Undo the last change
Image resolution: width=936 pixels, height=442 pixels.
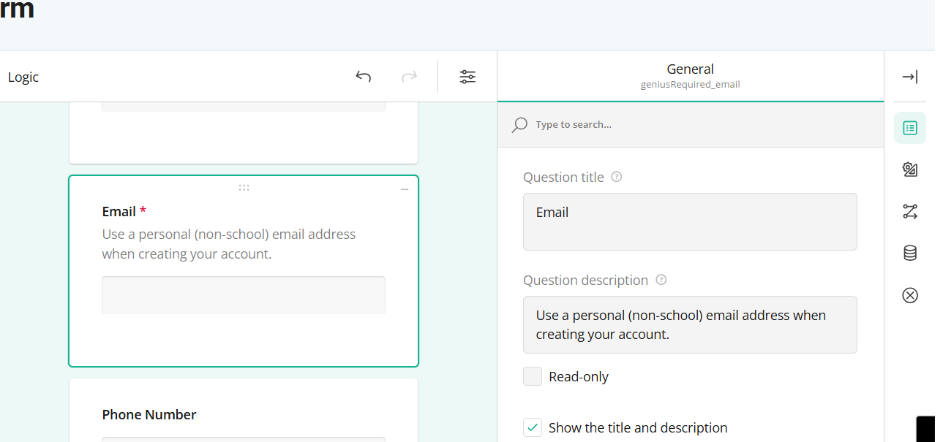point(363,76)
